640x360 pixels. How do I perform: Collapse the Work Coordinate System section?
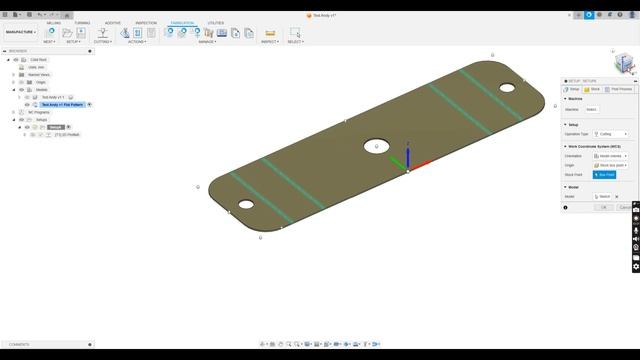565,146
